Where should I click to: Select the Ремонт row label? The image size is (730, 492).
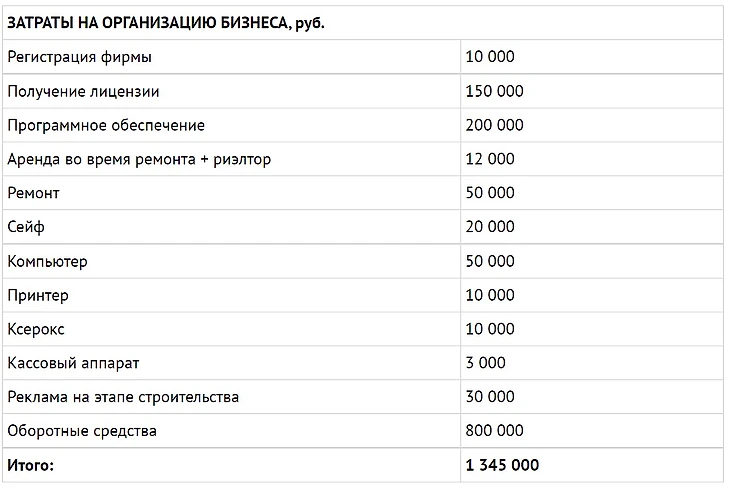(x=34, y=193)
